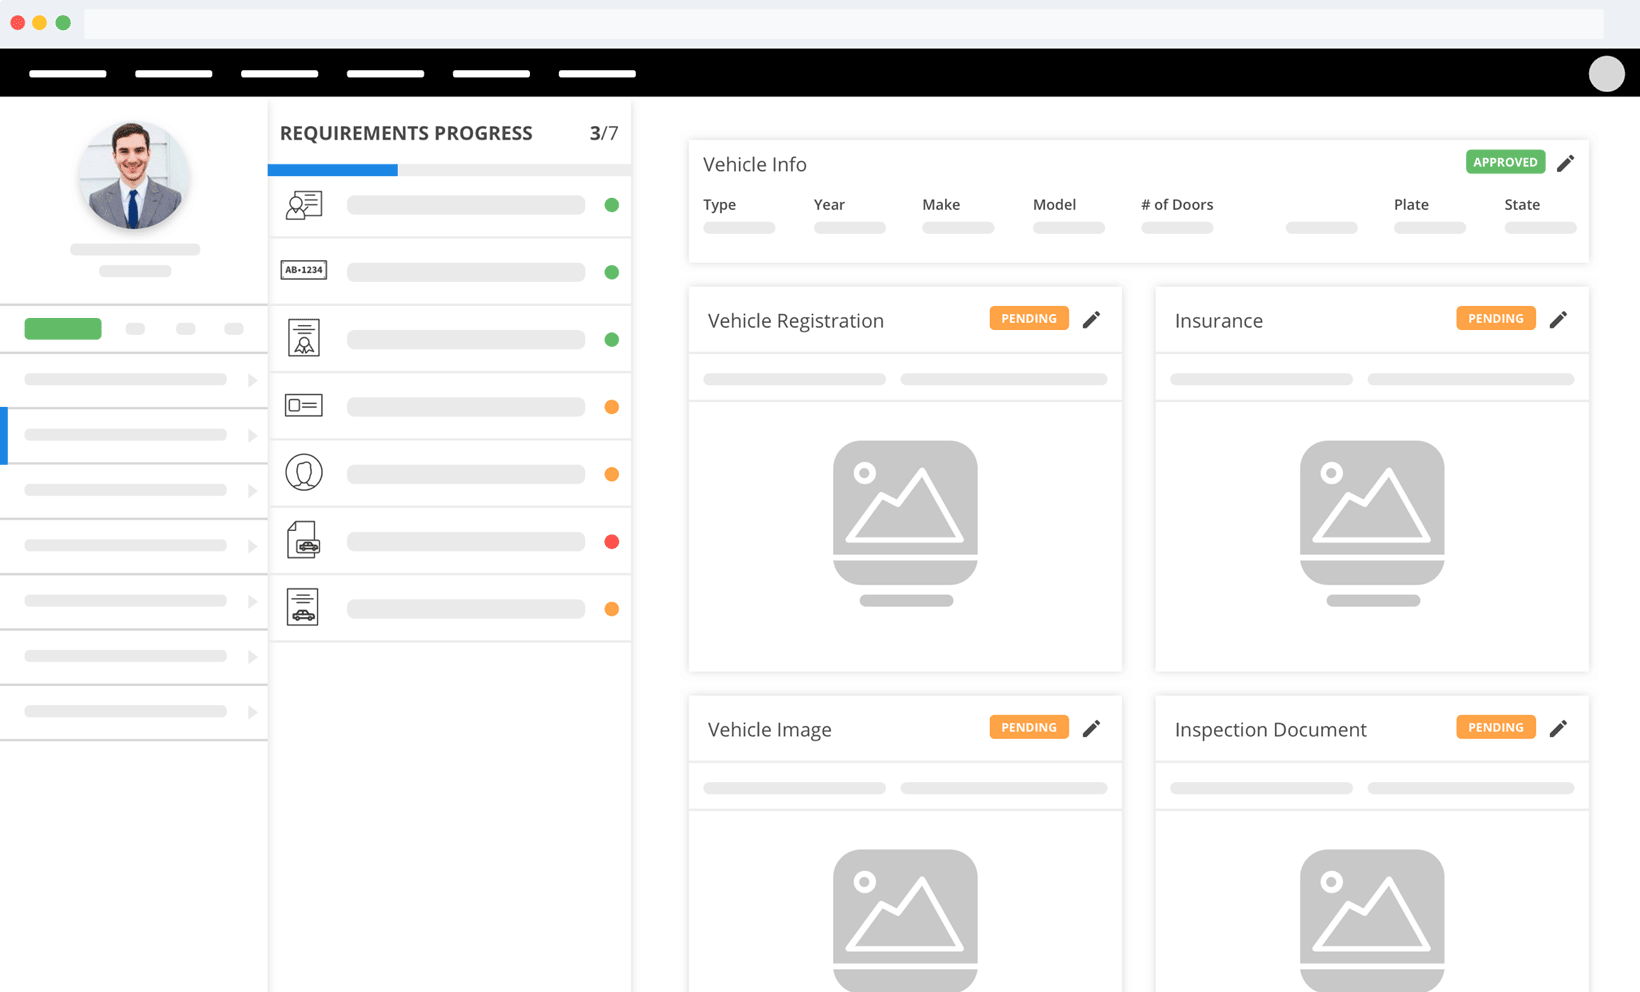Image resolution: width=1640 pixels, height=992 pixels.
Task: Click orange status dot on car inspection row
Action: click(x=611, y=609)
